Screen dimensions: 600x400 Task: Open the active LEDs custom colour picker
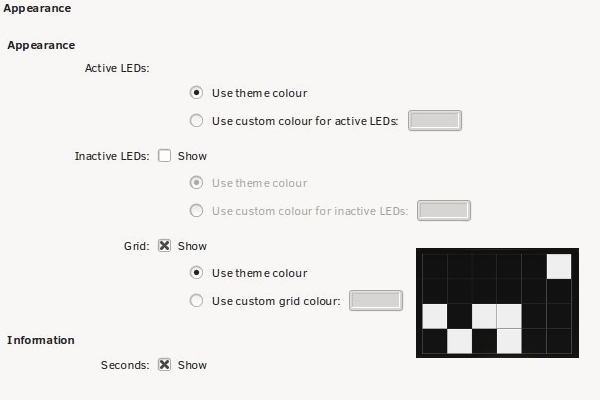pos(436,121)
